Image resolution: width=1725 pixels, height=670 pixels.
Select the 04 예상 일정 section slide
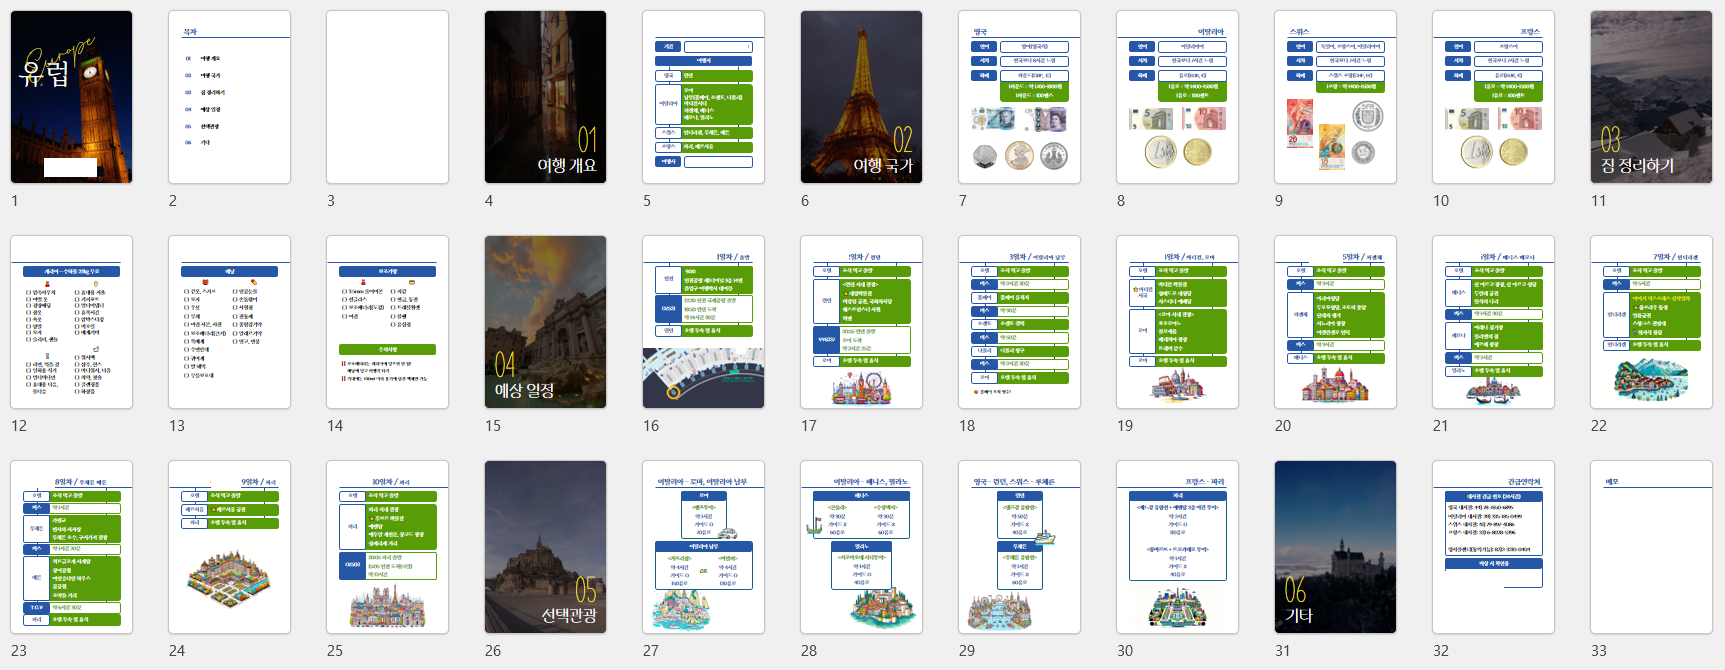coord(545,322)
